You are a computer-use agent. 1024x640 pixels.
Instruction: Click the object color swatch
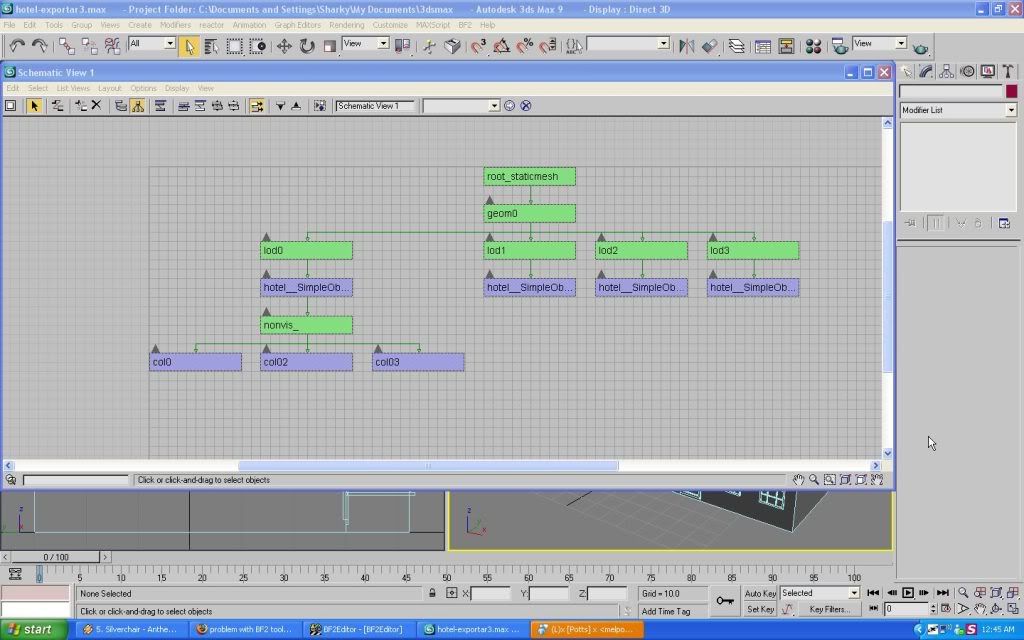point(1011,91)
